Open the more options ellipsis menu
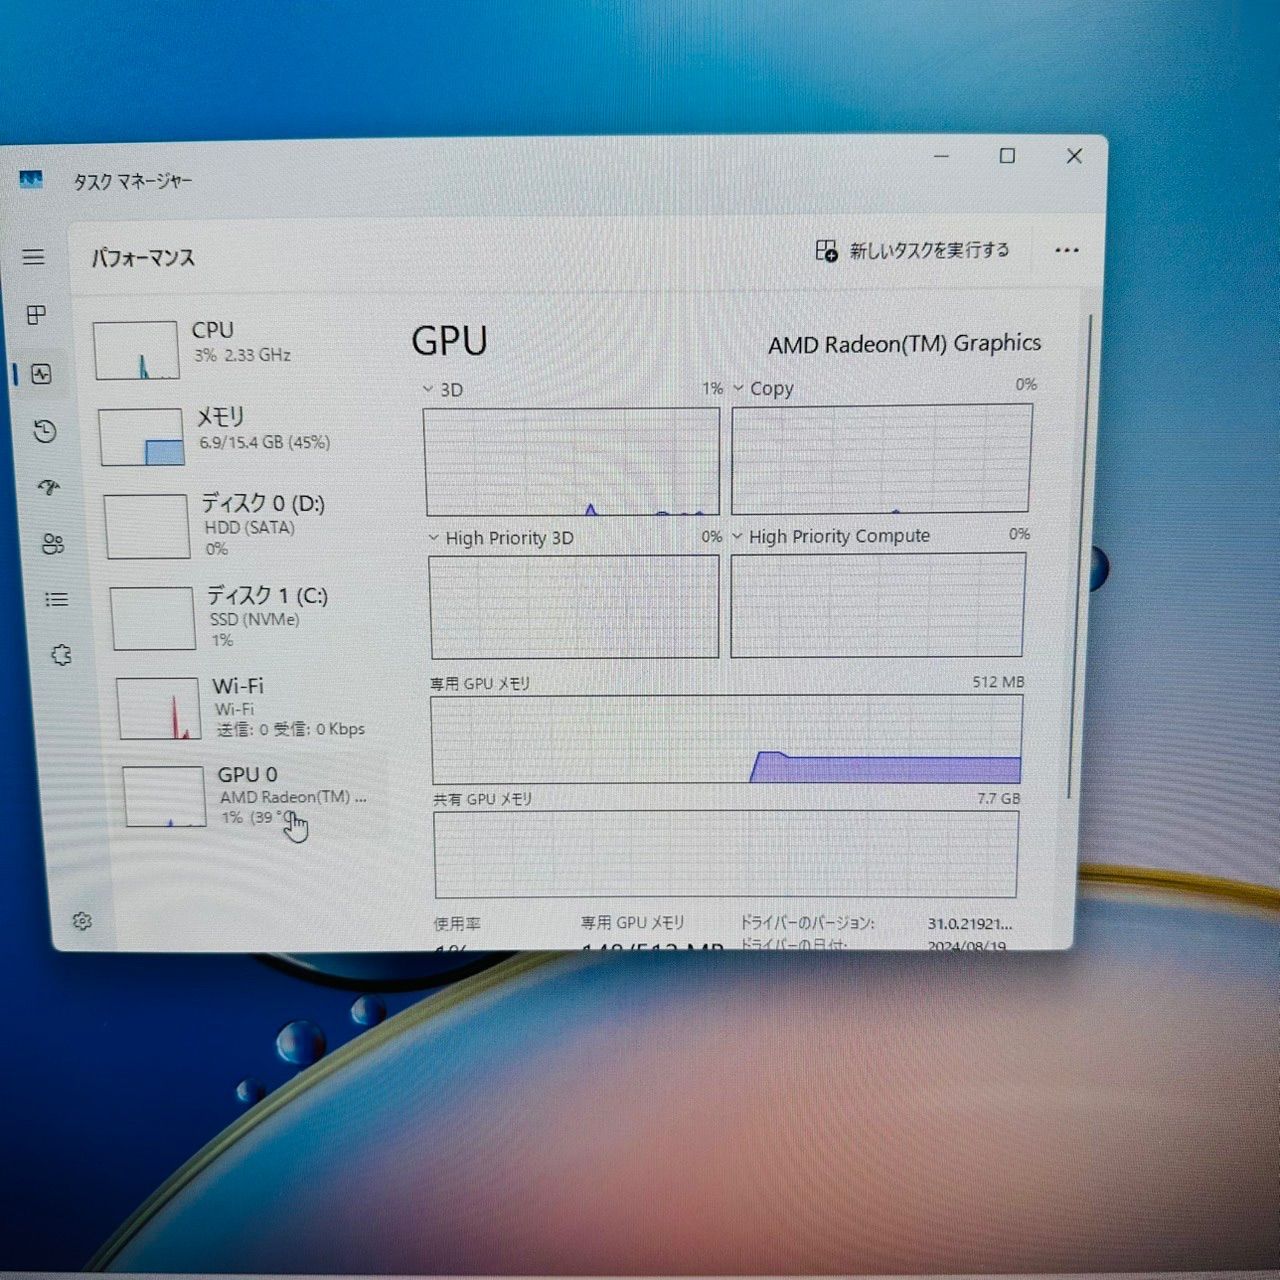Screen dimensions: 1280x1280 pos(1067,251)
